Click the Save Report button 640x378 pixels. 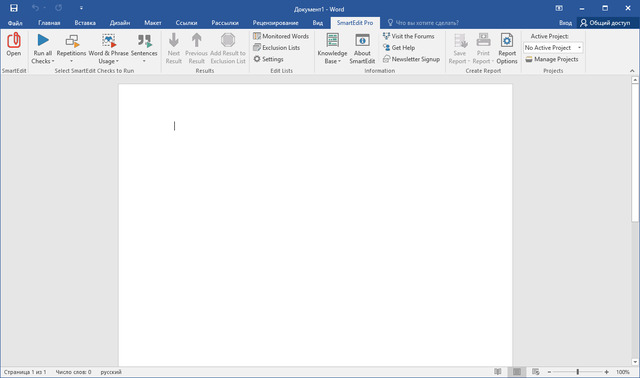point(460,48)
